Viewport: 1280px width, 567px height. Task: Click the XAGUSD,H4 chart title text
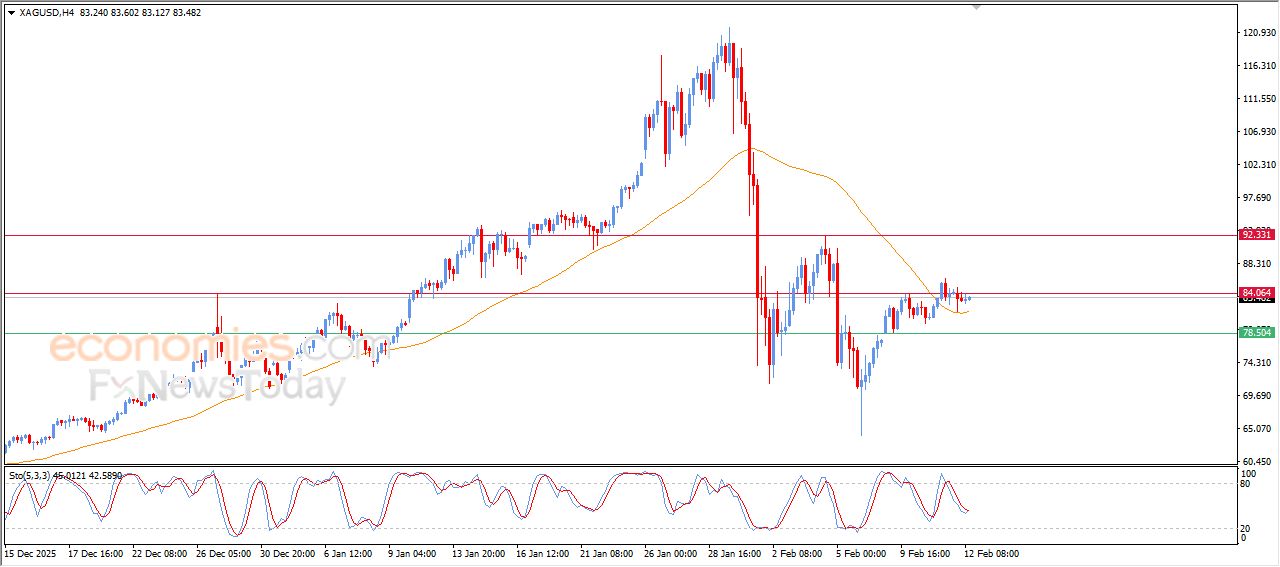[x=47, y=13]
